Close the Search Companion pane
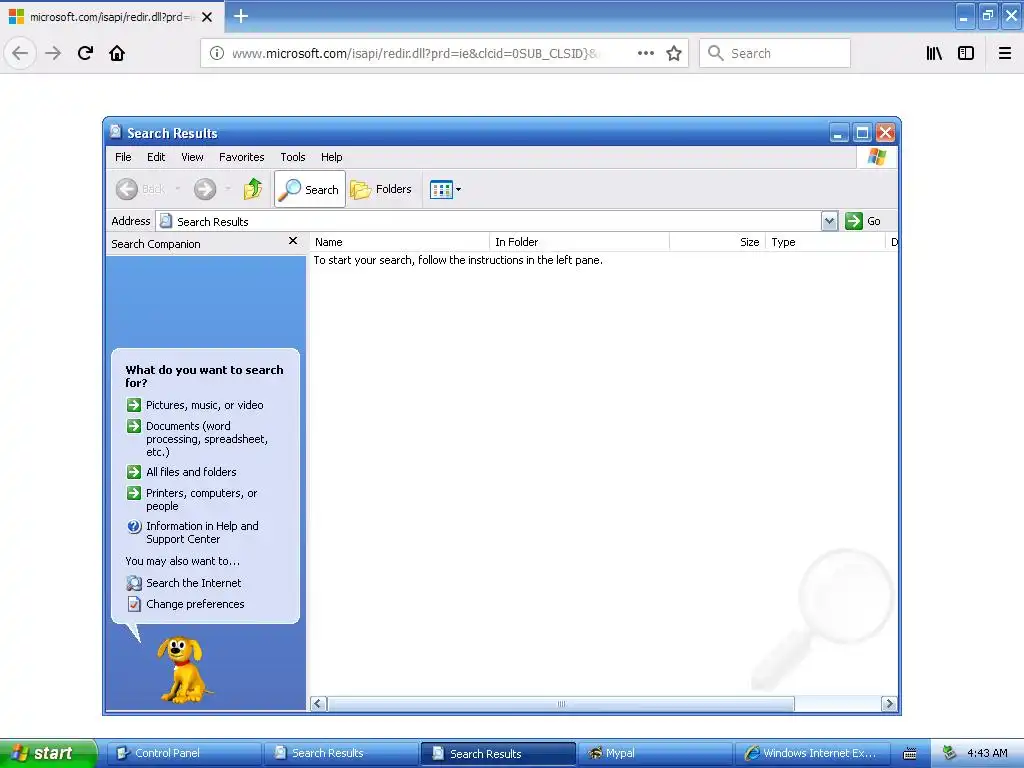The image size is (1024, 768). [293, 241]
